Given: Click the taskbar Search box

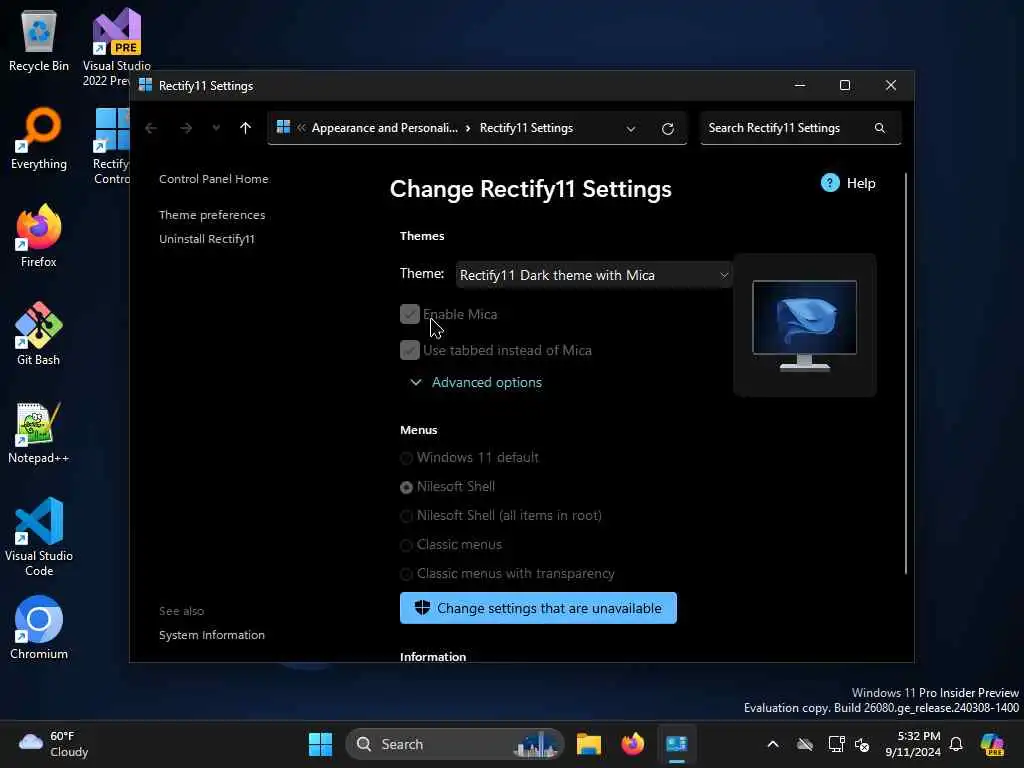Looking at the screenshot, I should click(455, 744).
